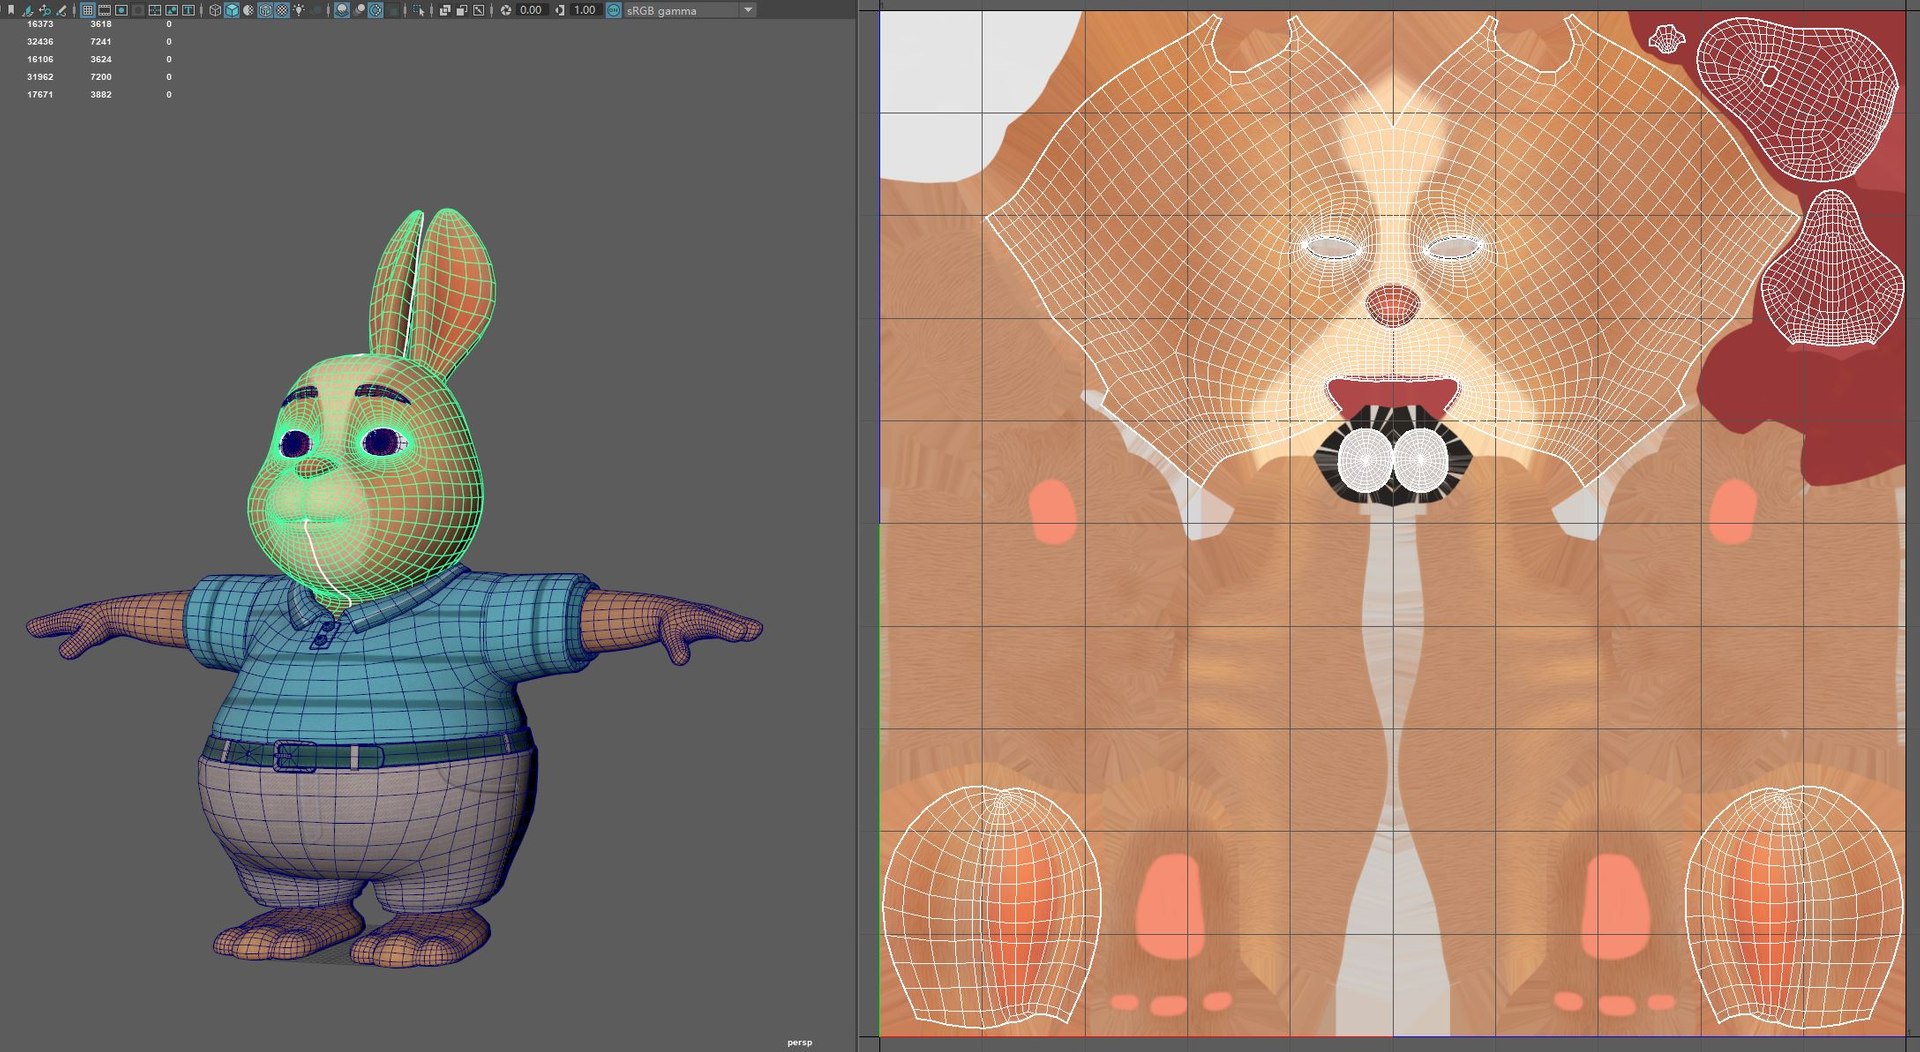Click the exposure reset icon
This screenshot has width=1920, height=1052.
(x=505, y=10)
